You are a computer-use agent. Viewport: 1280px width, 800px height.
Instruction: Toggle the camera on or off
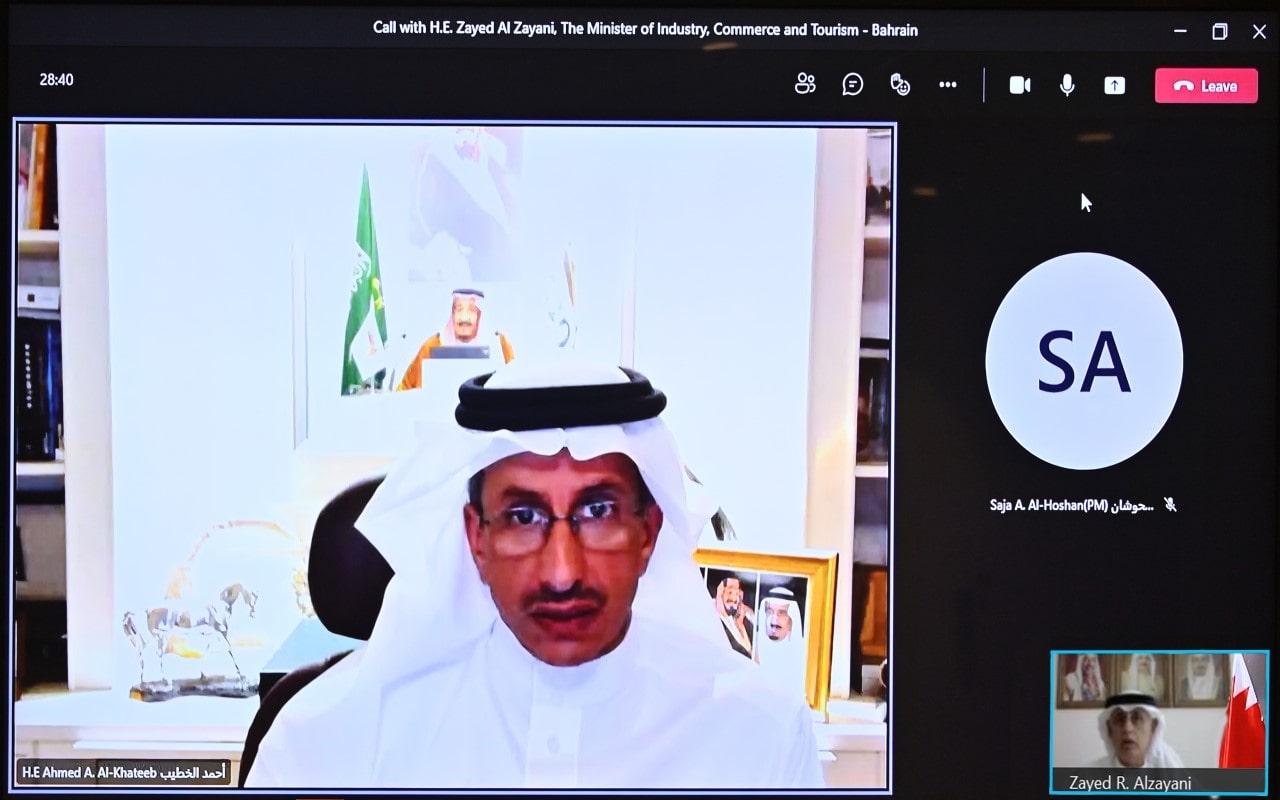point(1020,85)
